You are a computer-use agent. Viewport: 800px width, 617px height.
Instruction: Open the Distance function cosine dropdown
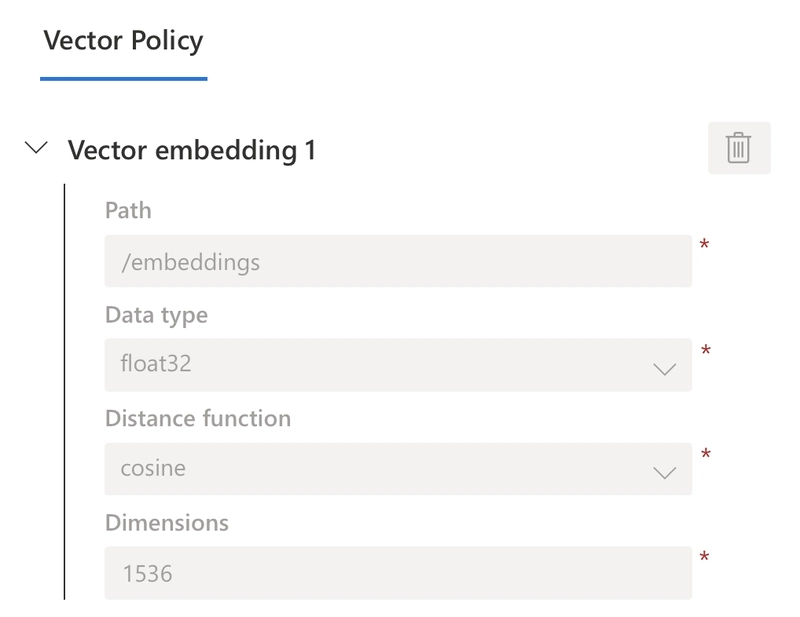coord(398,468)
